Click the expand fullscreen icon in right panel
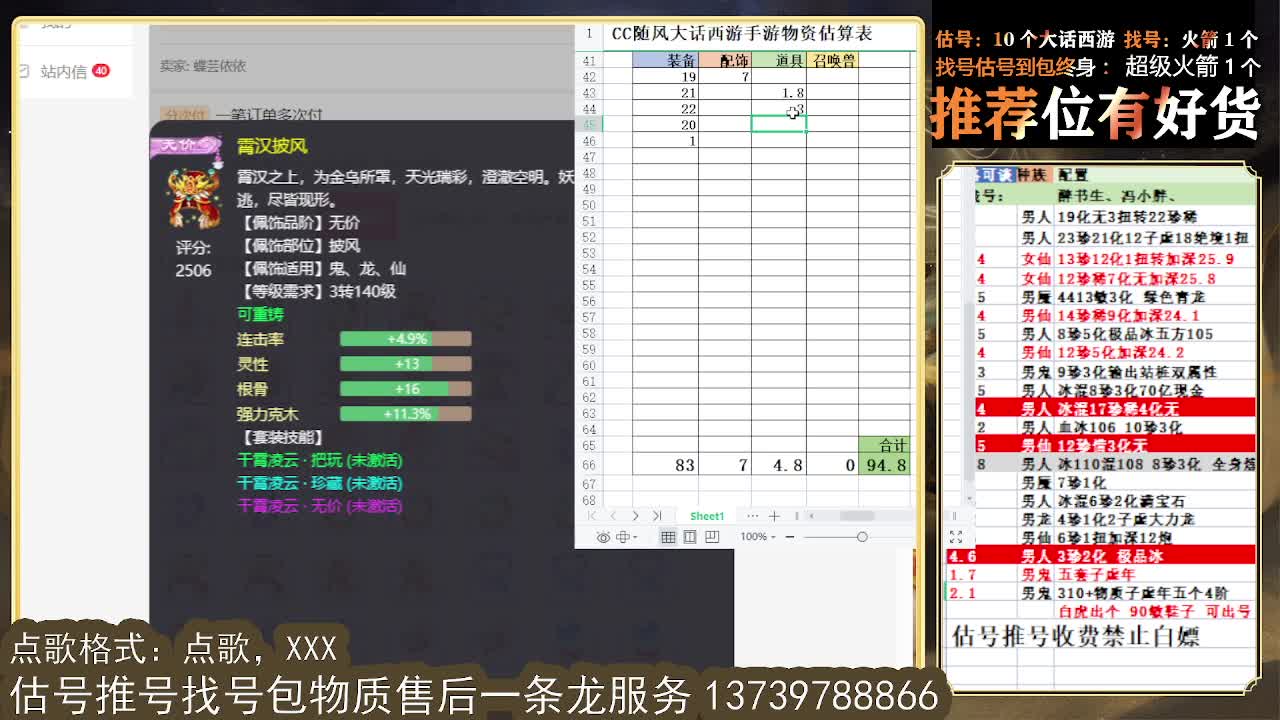Screen dimensions: 1280x720 956,537
